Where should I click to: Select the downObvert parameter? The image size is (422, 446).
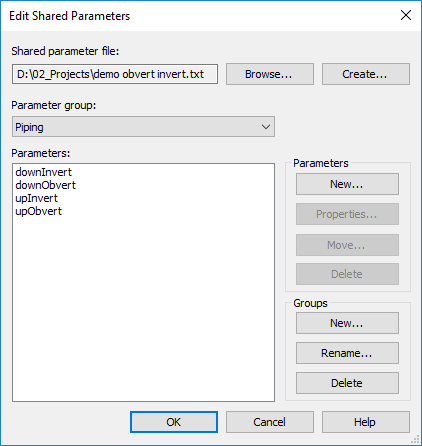pos(46,185)
